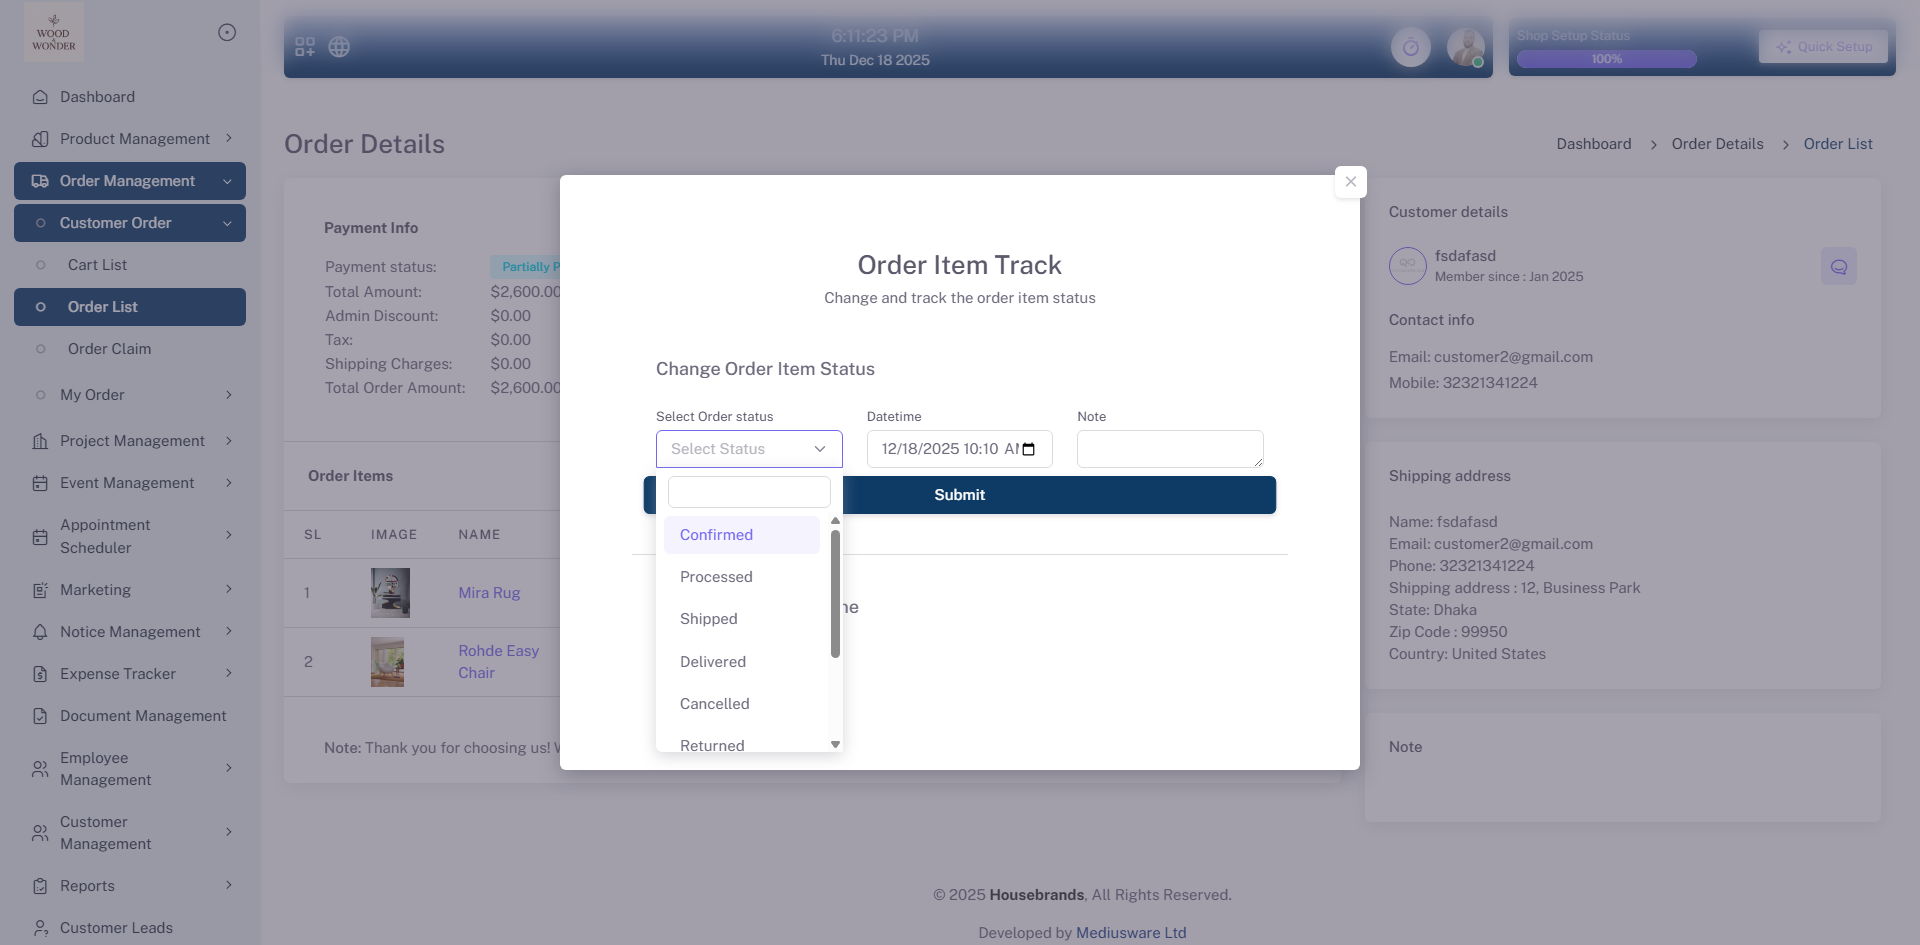Click the Select Status dropdown box
1920x945 pixels.
[x=748, y=449]
